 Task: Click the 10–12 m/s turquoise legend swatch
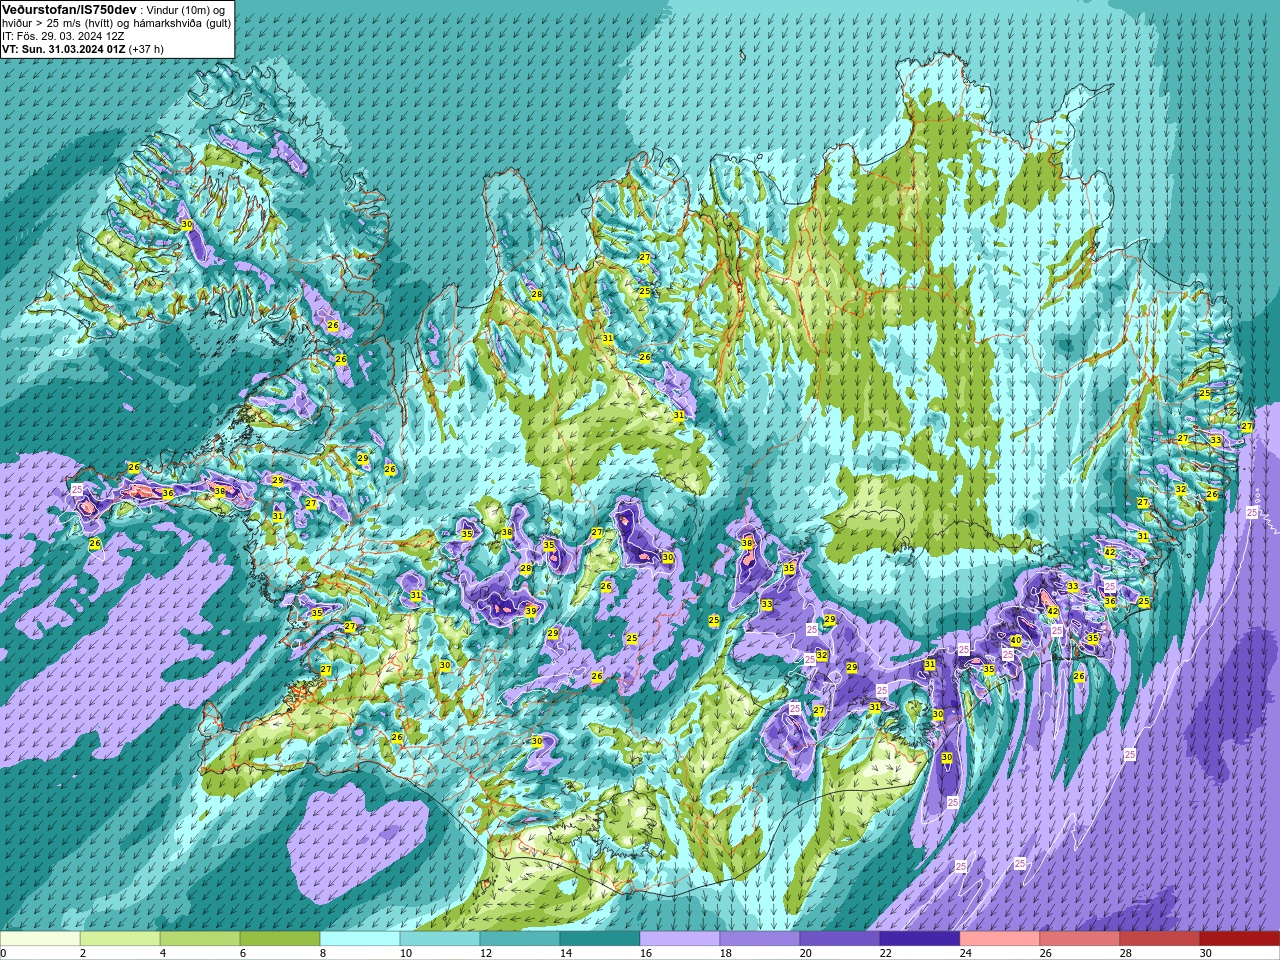click(440, 939)
